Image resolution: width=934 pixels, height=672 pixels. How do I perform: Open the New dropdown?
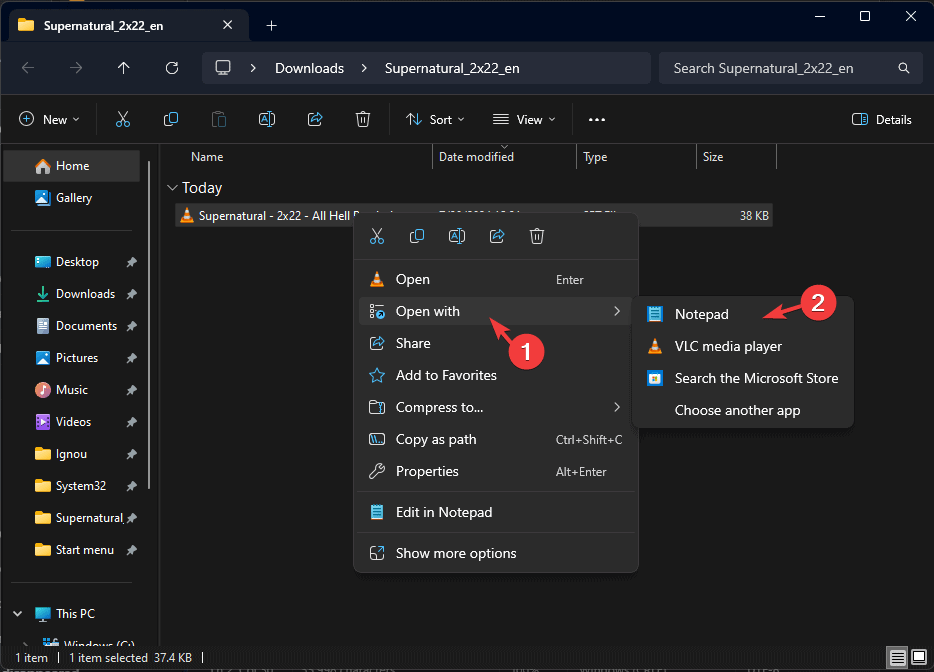49,119
